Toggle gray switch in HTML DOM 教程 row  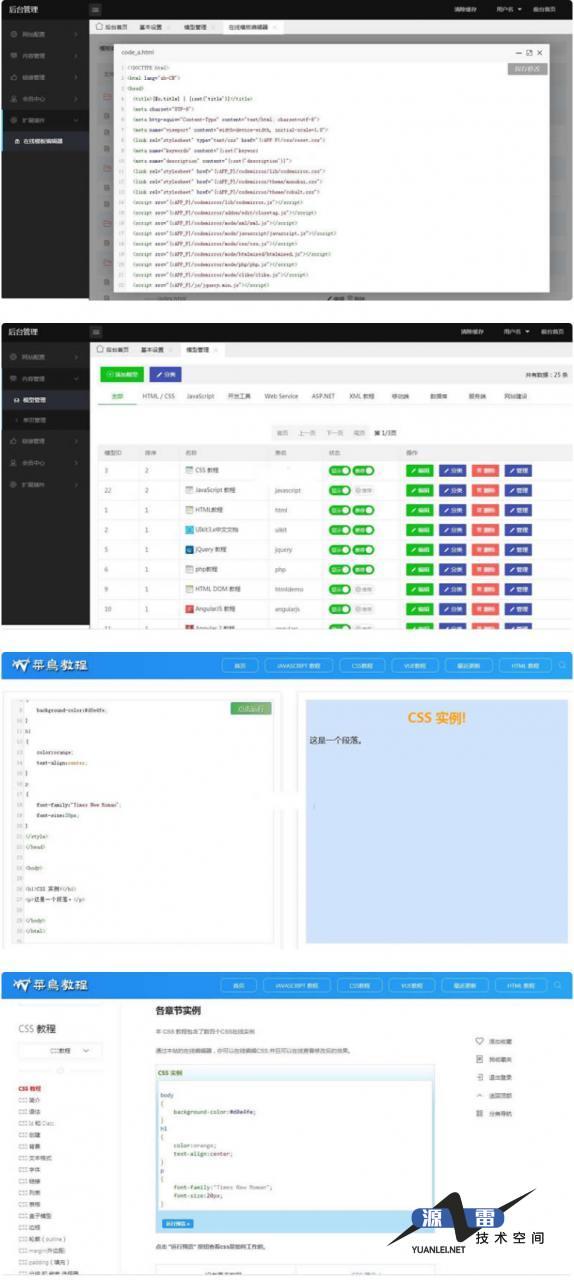pyautogui.click(x=363, y=589)
